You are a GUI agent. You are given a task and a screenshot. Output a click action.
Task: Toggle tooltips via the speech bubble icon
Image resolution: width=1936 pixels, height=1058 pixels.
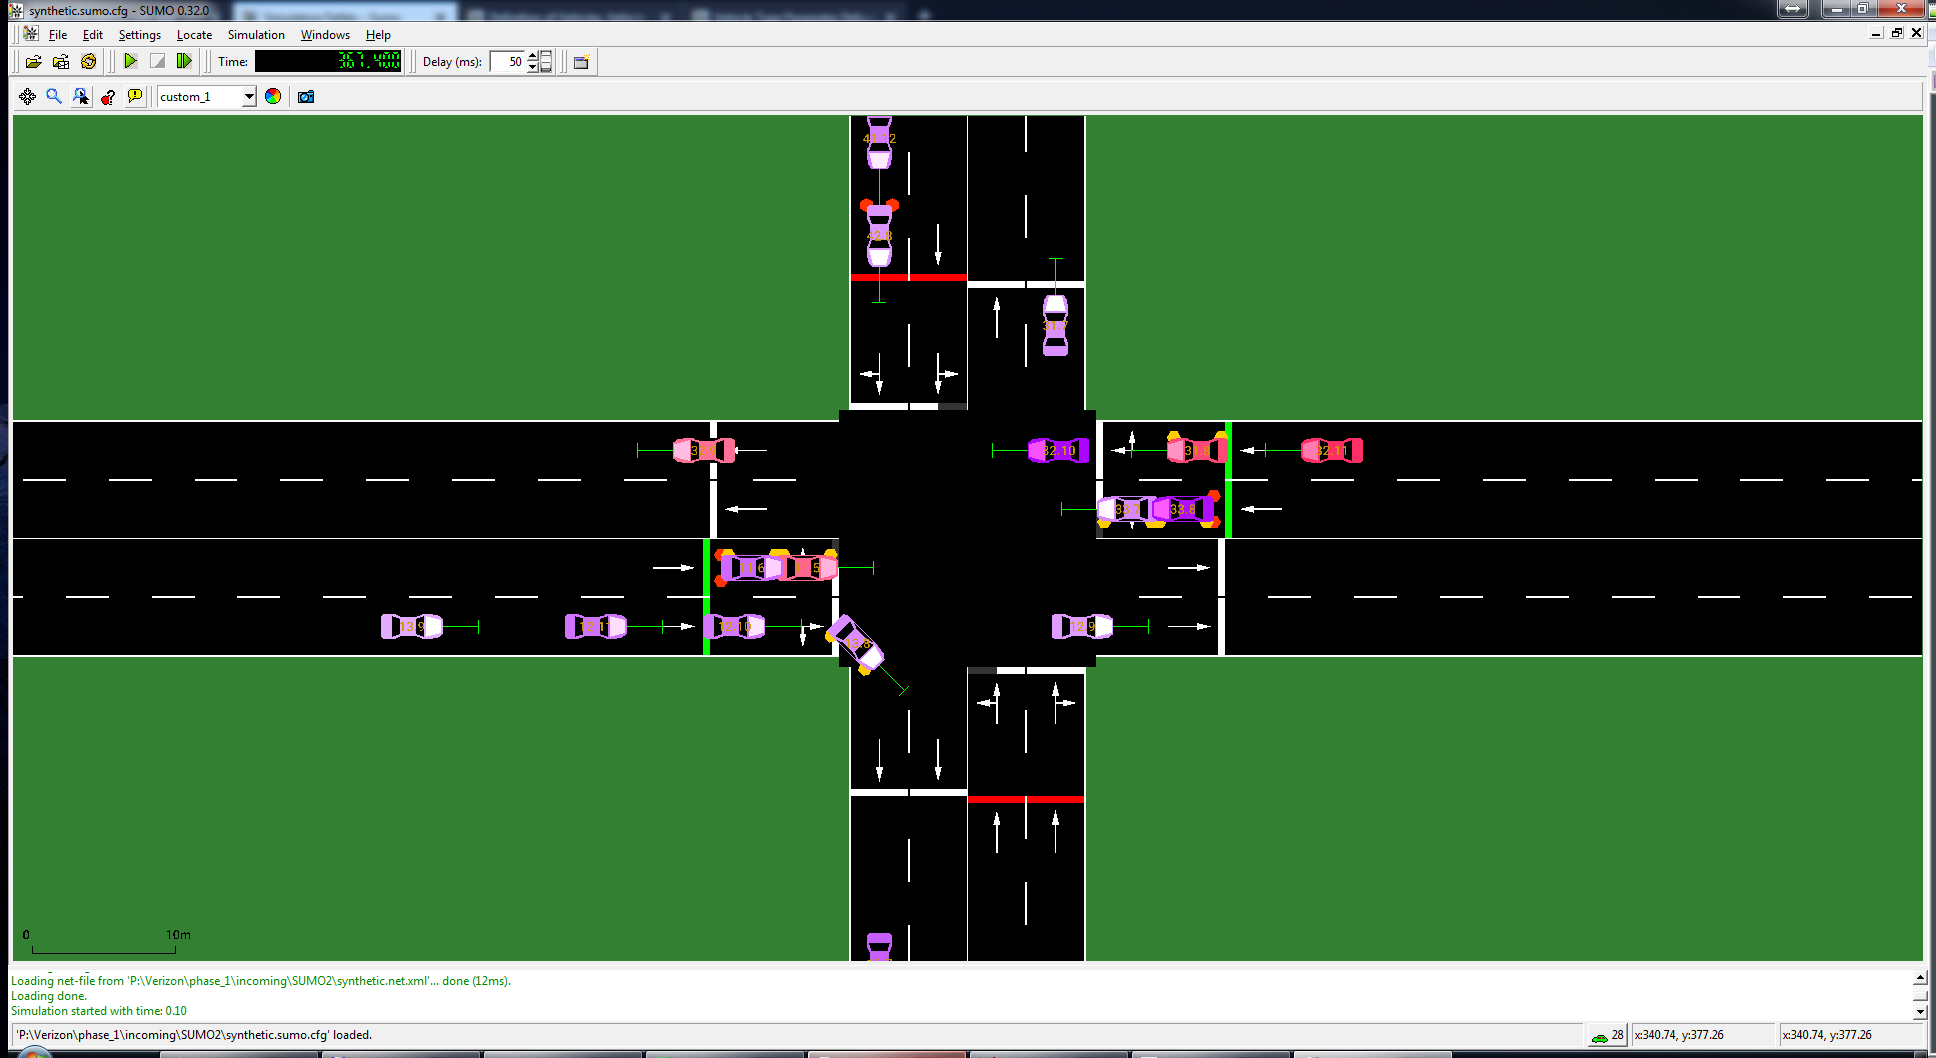click(134, 96)
